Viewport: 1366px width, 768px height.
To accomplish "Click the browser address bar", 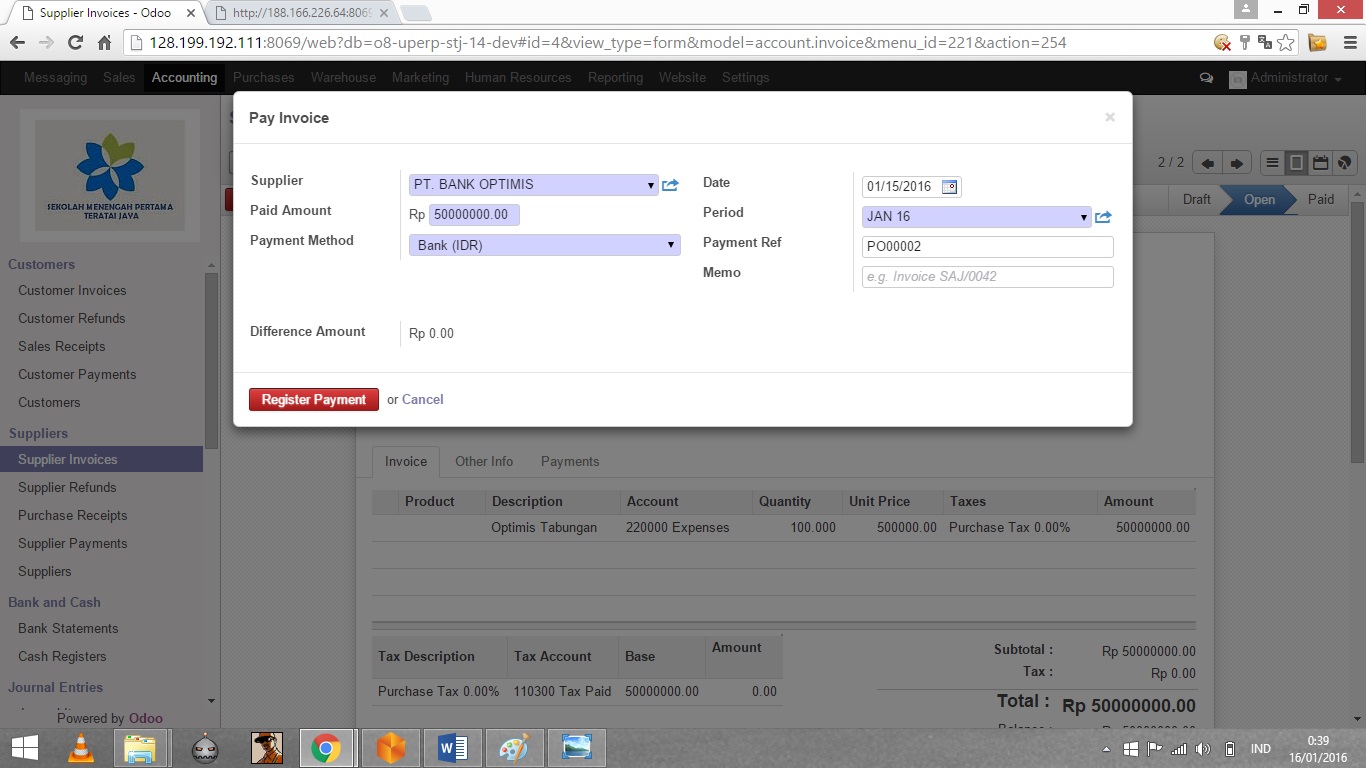I will pos(670,43).
